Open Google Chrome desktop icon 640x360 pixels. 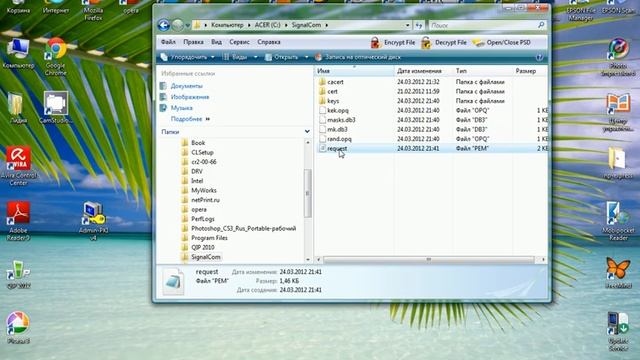[56, 56]
